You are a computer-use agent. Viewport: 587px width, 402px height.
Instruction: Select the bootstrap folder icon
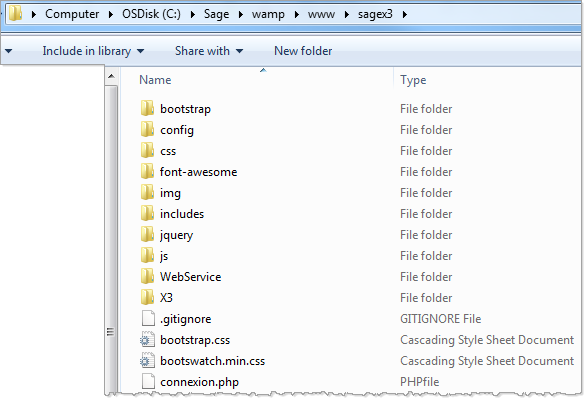(x=147, y=109)
